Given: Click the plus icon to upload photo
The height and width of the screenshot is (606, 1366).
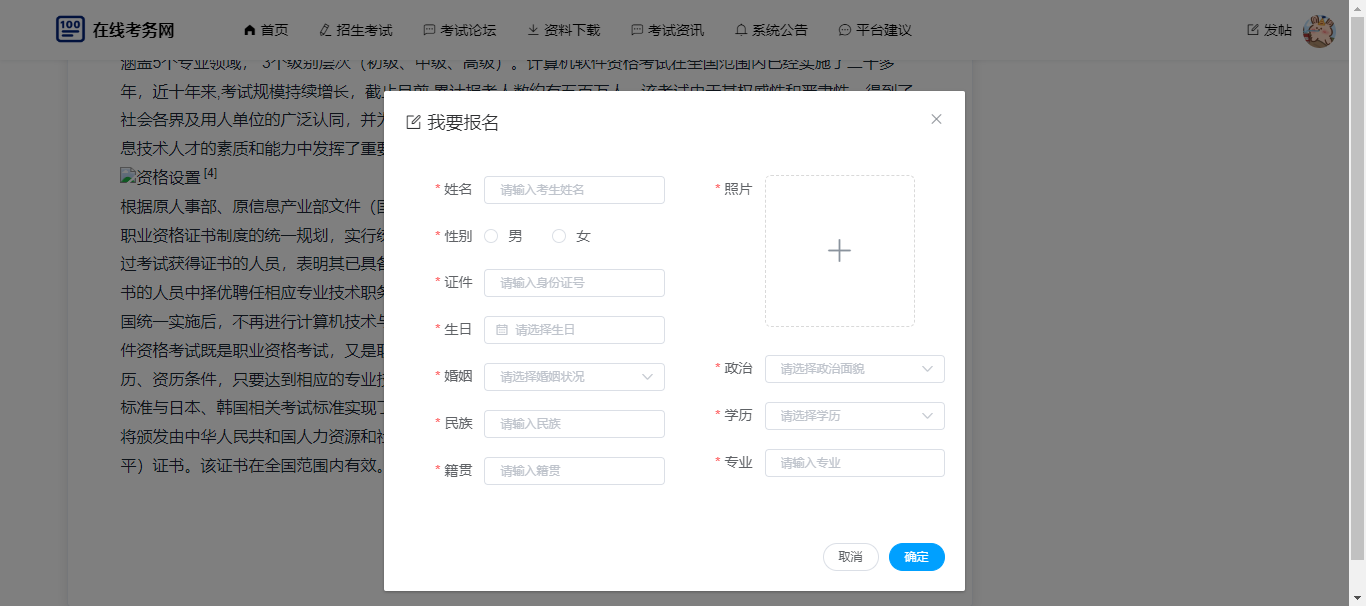Looking at the screenshot, I should point(839,251).
